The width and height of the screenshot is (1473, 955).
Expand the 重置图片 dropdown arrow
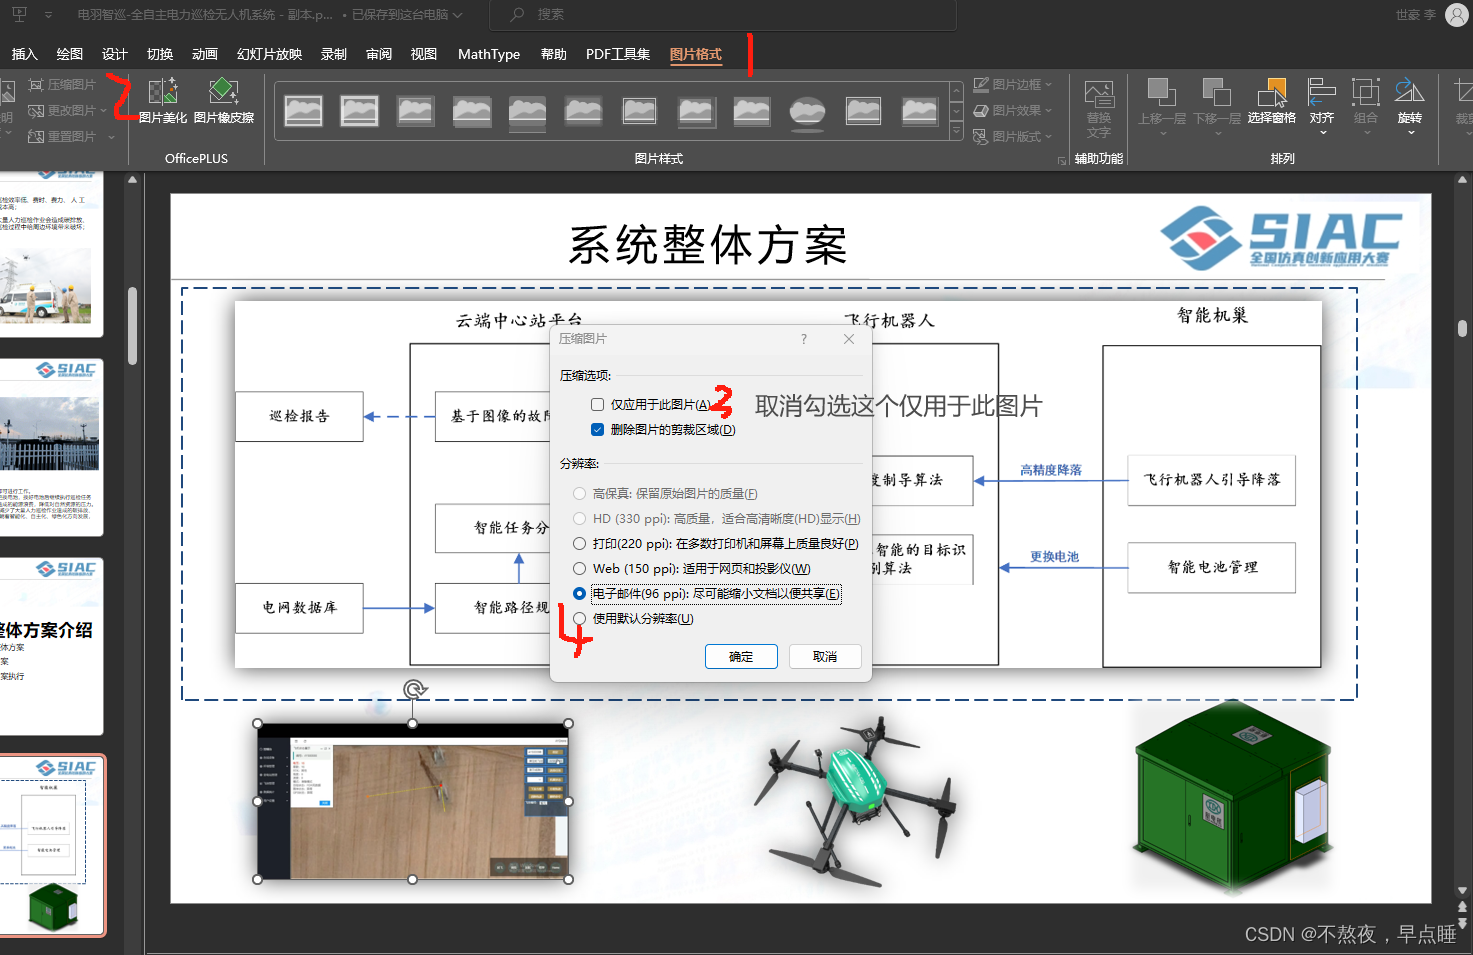[x=111, y=137]
